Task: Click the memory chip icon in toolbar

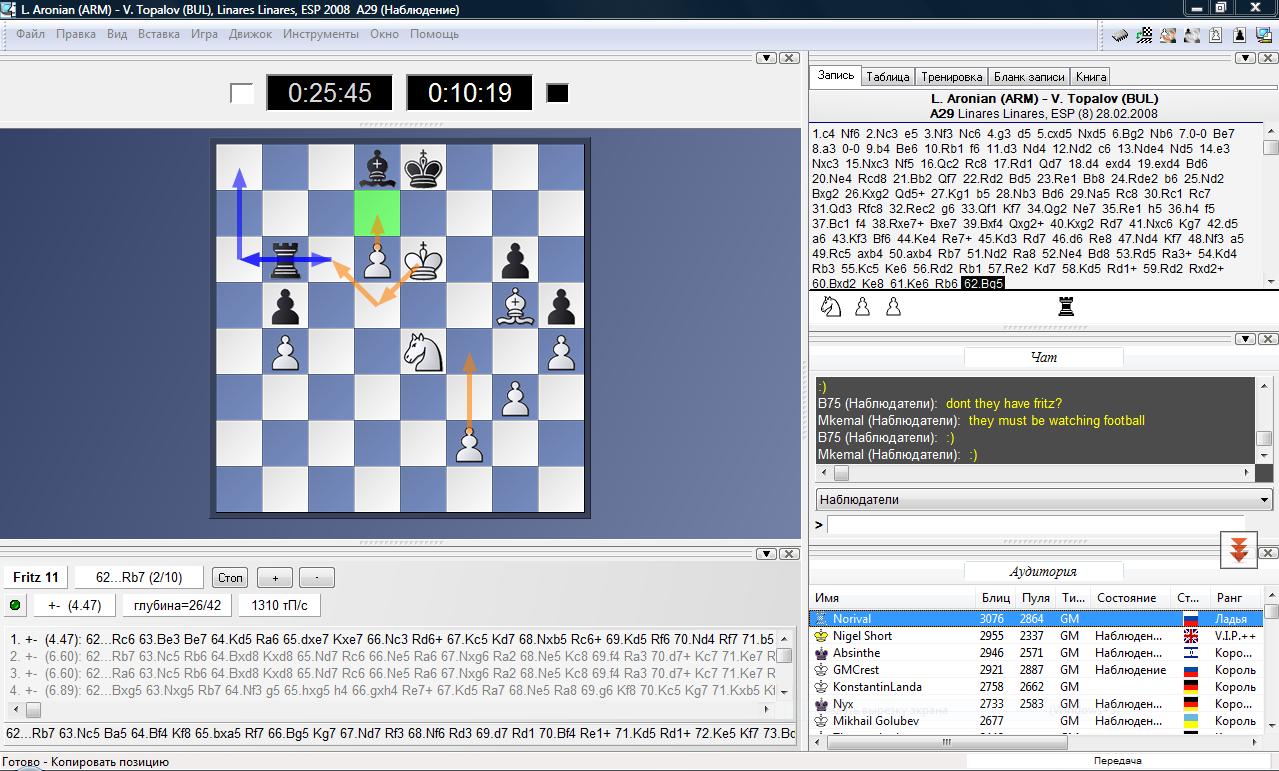Action: [1120, 35]
